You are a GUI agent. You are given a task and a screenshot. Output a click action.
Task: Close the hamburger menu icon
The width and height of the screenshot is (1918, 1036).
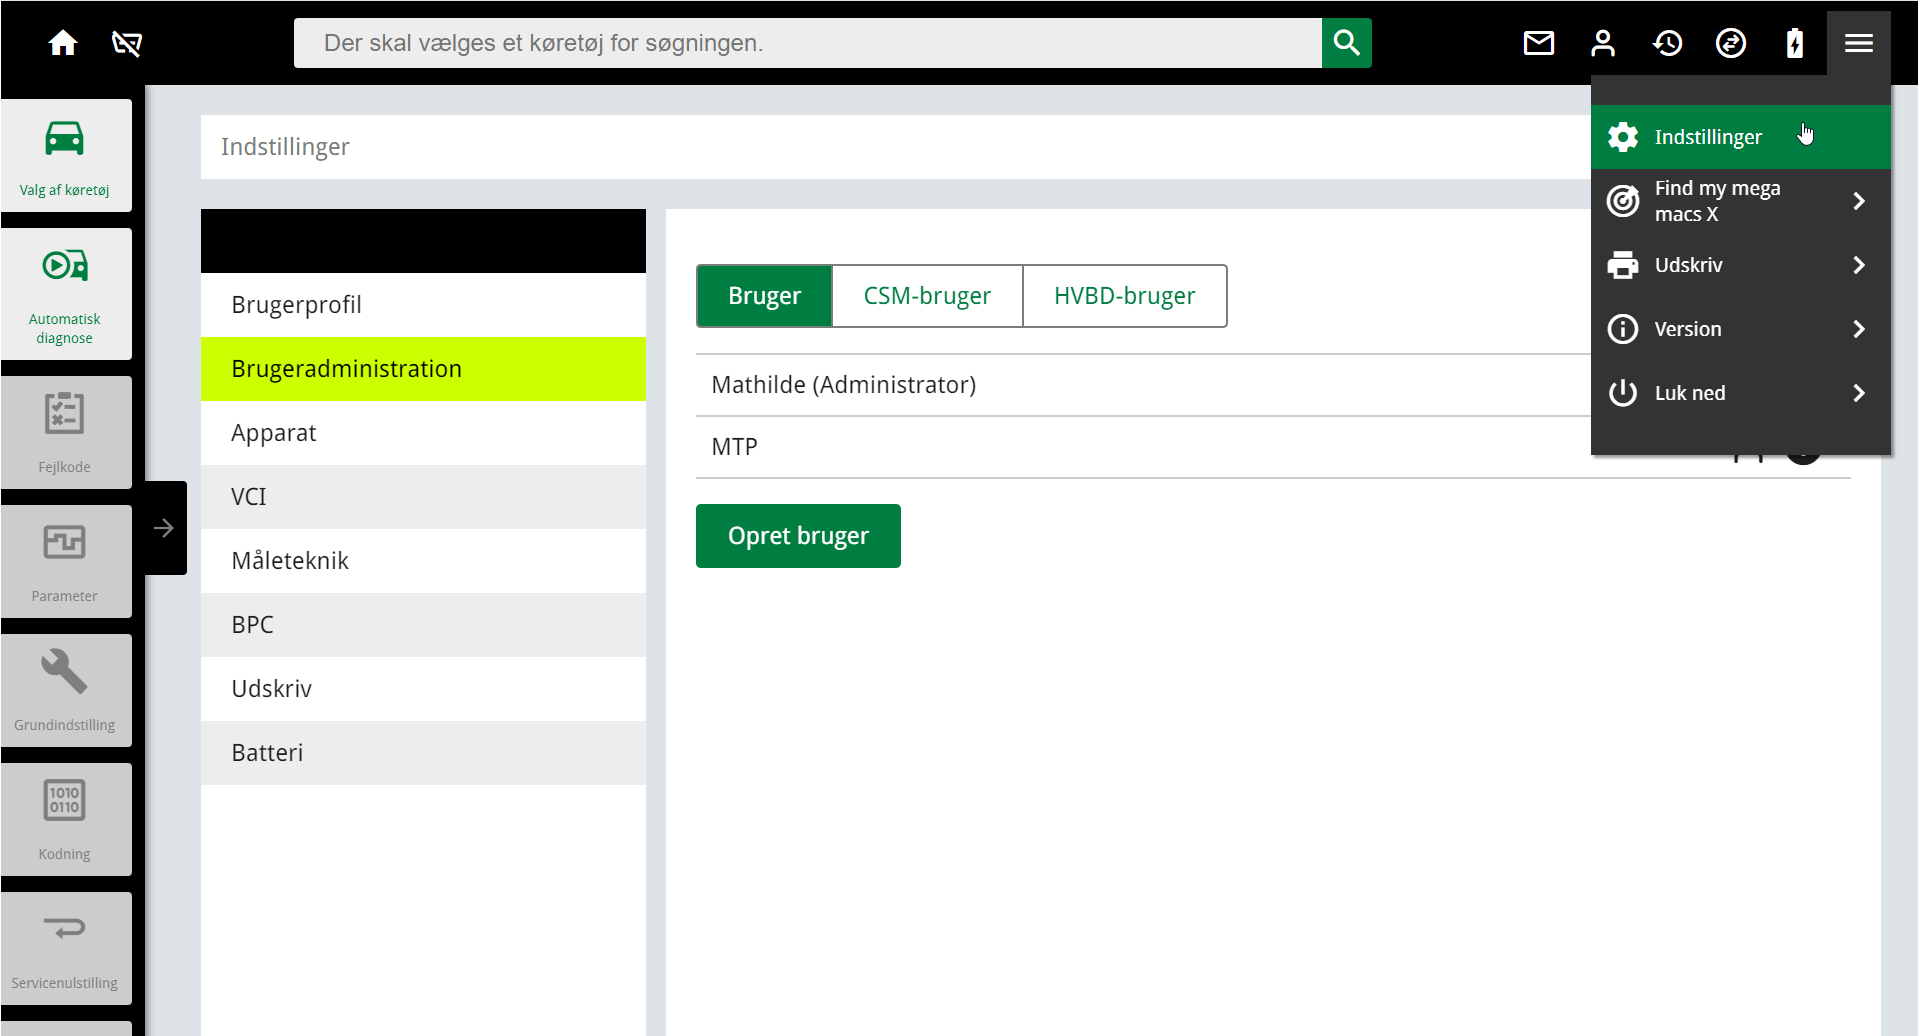1859,43
